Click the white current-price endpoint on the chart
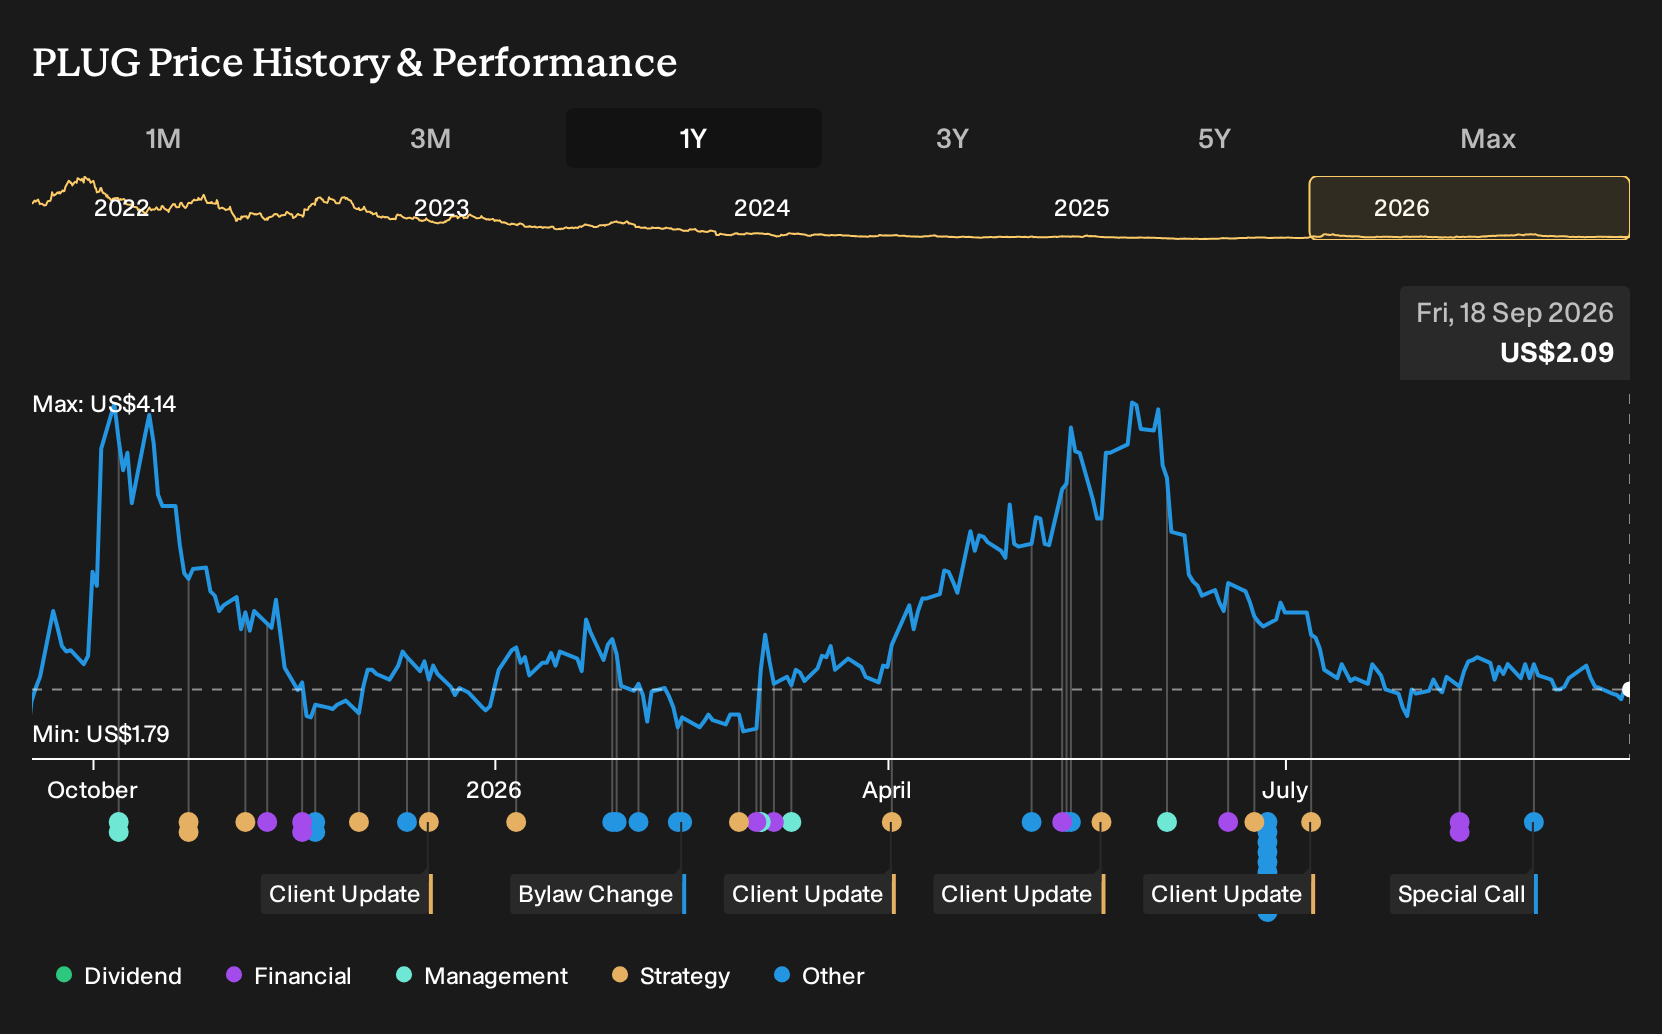Image resolution: width=1662 pixels, height=1034 pixels. pos(1628,689)
